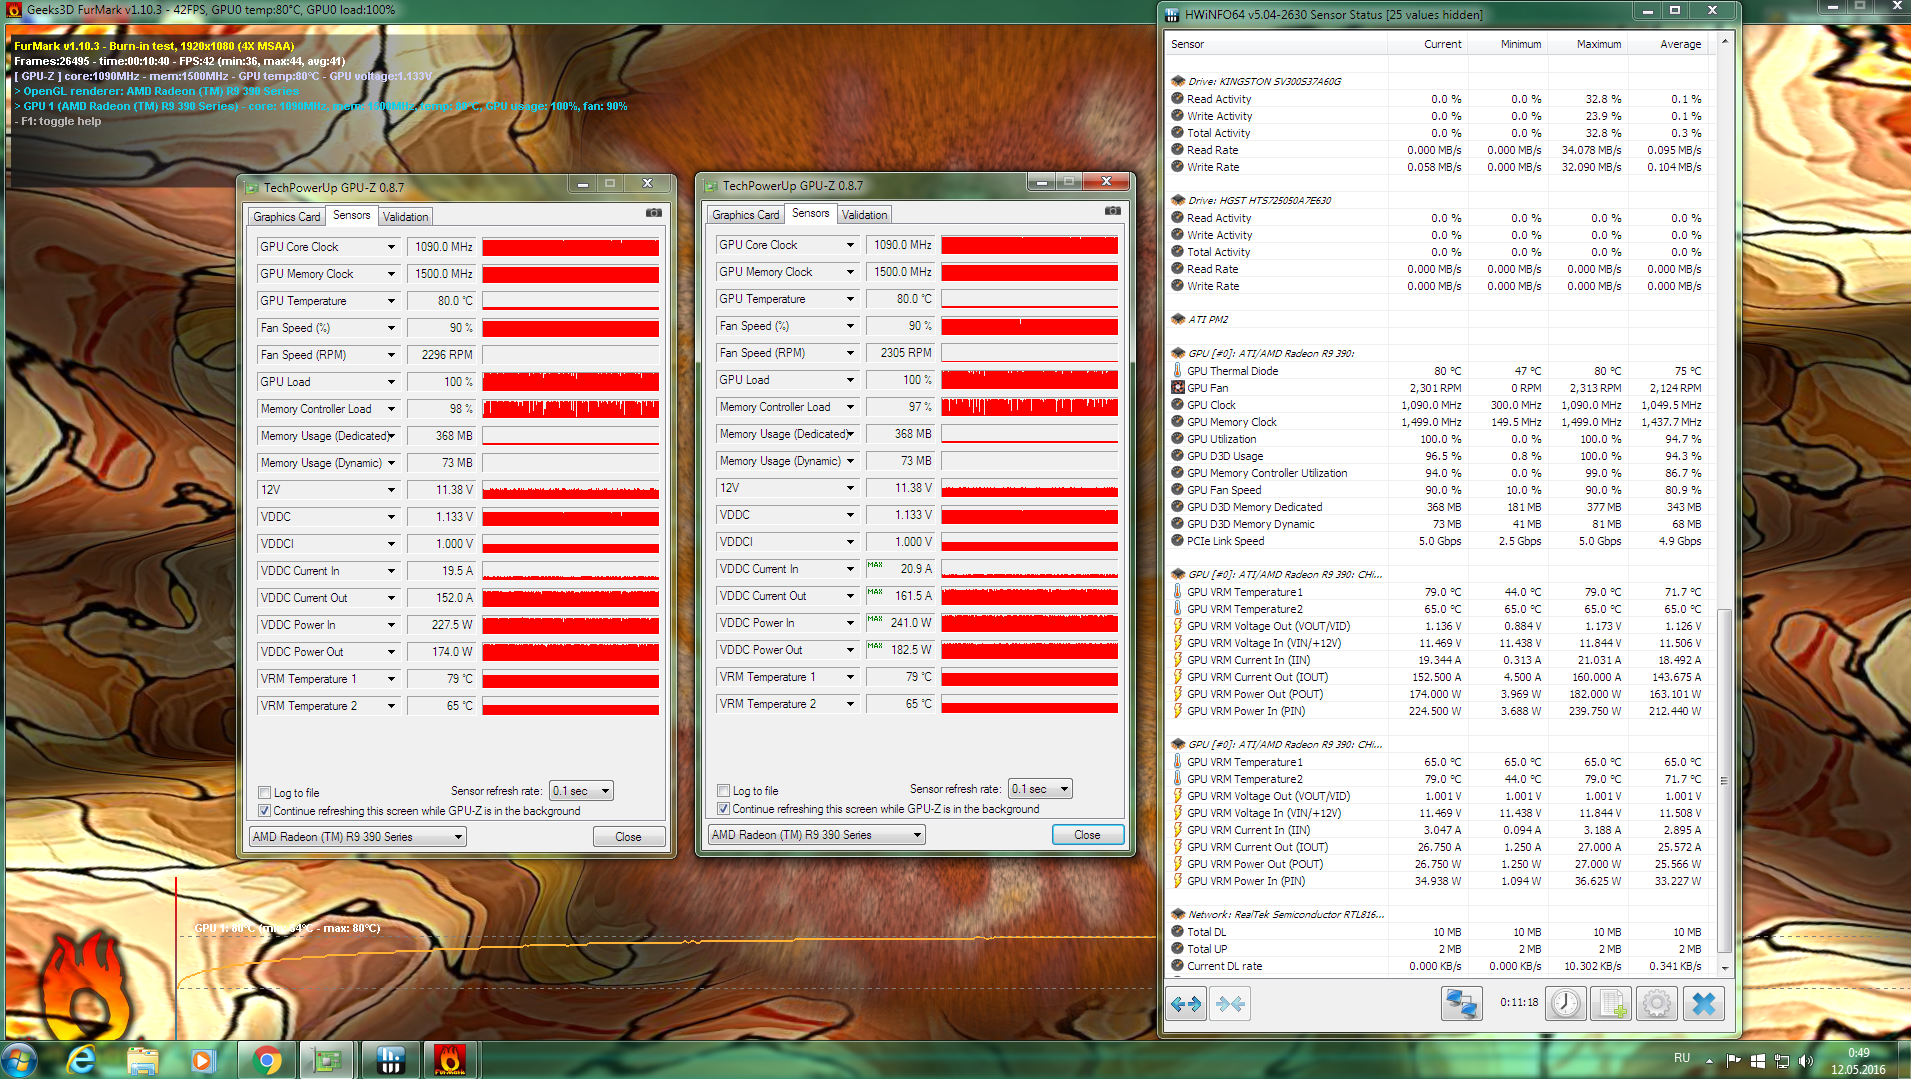
Task: Click the blue X icon in HWiNFO toolbar
Action: [x=1704, y=1003]
